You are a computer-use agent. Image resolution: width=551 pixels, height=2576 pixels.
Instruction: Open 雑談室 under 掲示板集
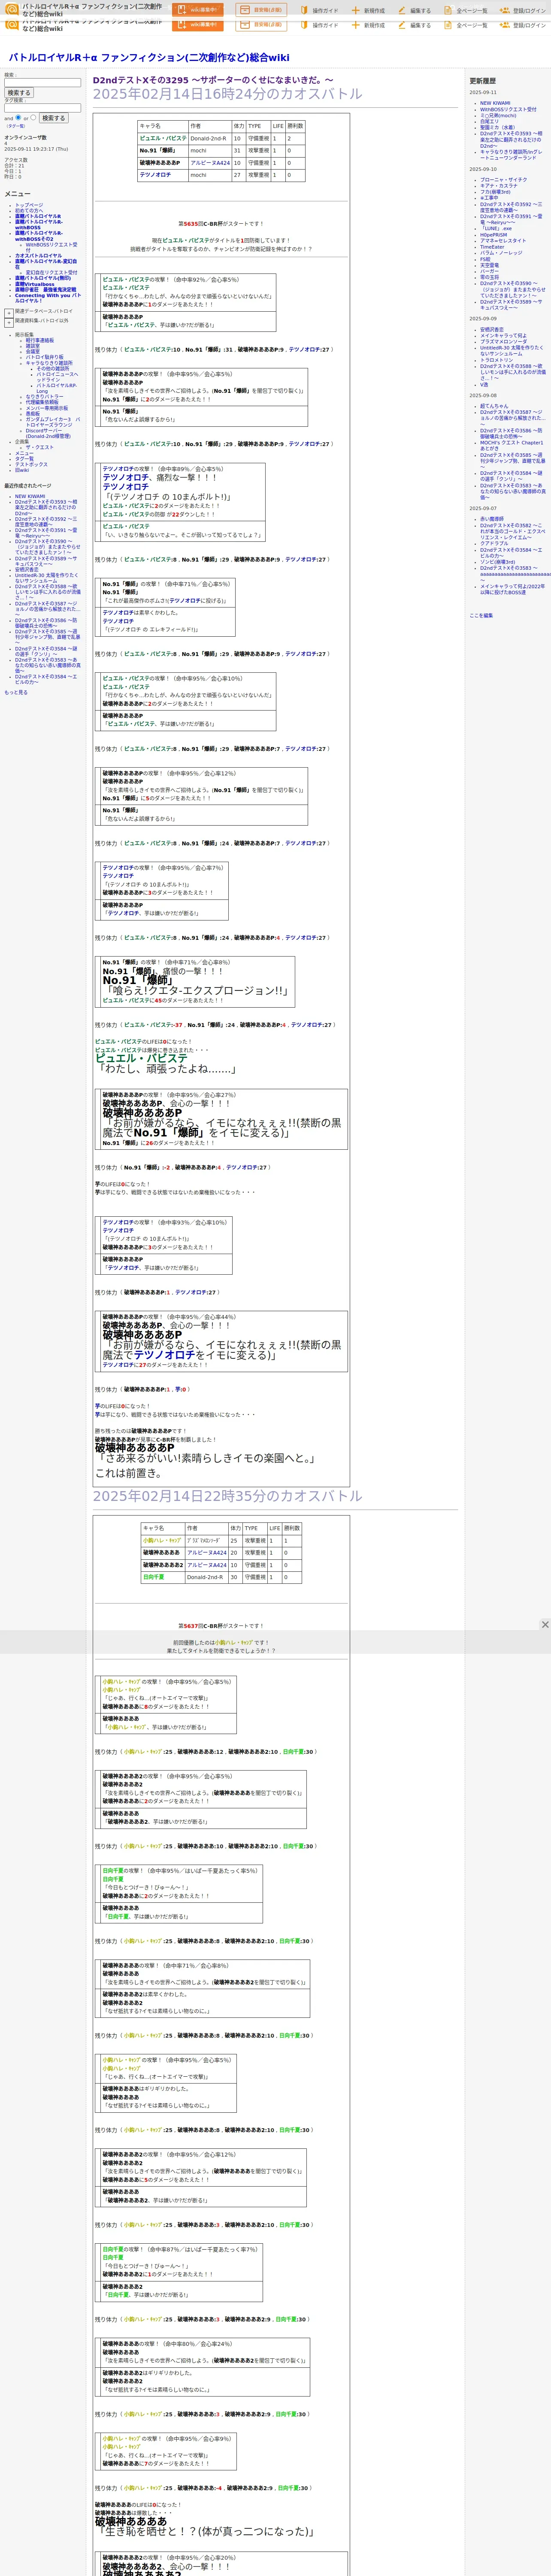(33, 346)
